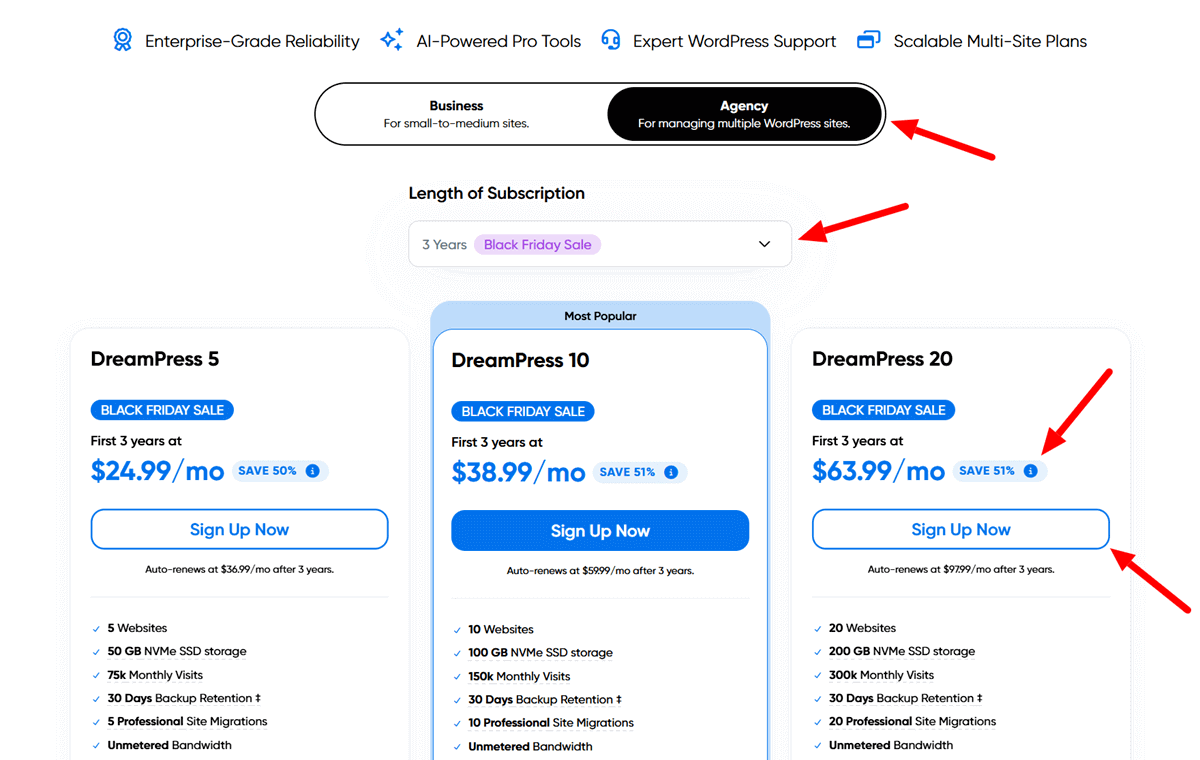Sign up for DreamPress 10
Viewport: 1200px width, 760px height.
[x=600, y=530]
